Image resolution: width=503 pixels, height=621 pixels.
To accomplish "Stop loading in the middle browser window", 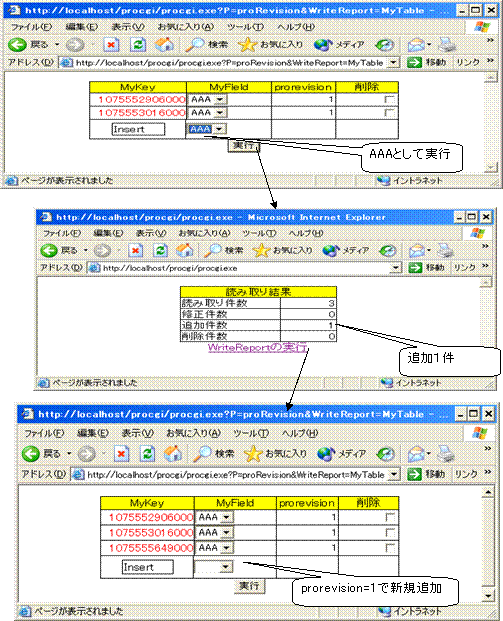I will [135, 251].
